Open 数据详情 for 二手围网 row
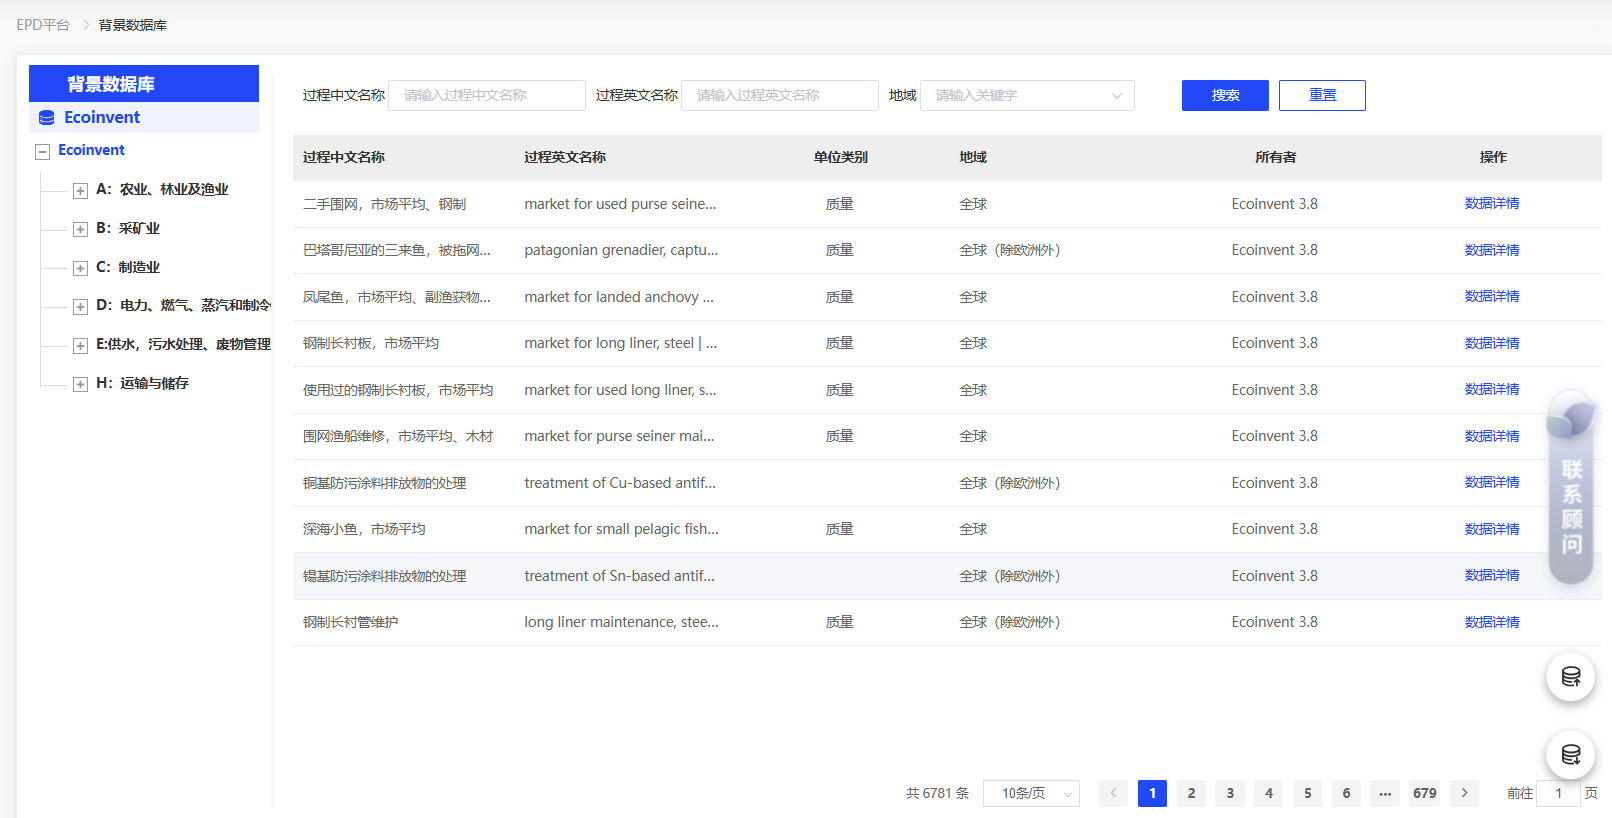This screenshot has width=1612, height=818. (x=1492, y=203)
